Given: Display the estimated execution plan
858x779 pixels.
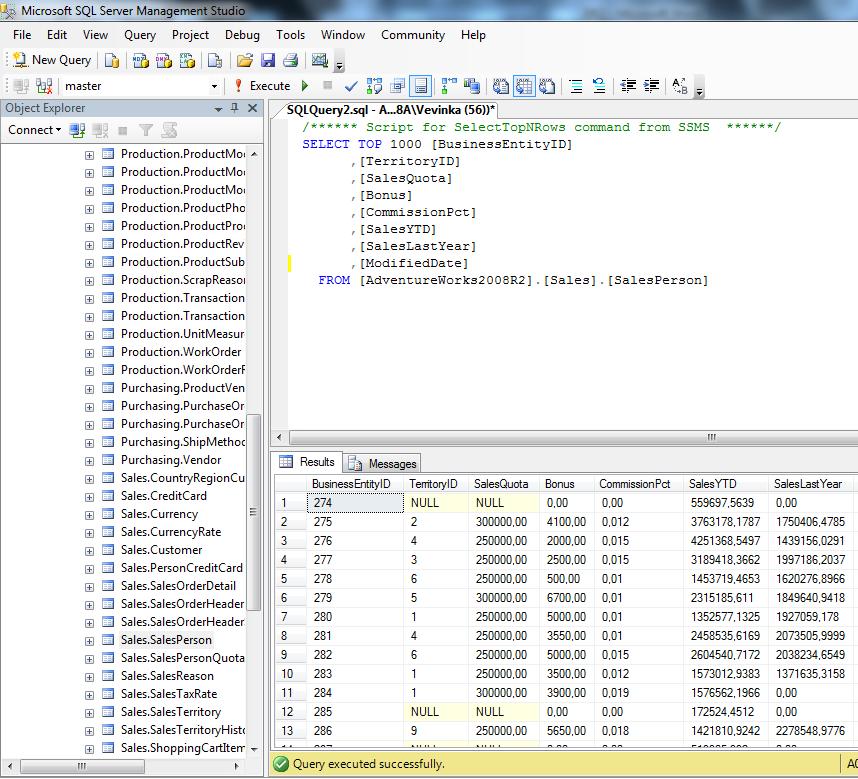Looking at the screenshot, I should pyautogui.click(x=374, y=86).
